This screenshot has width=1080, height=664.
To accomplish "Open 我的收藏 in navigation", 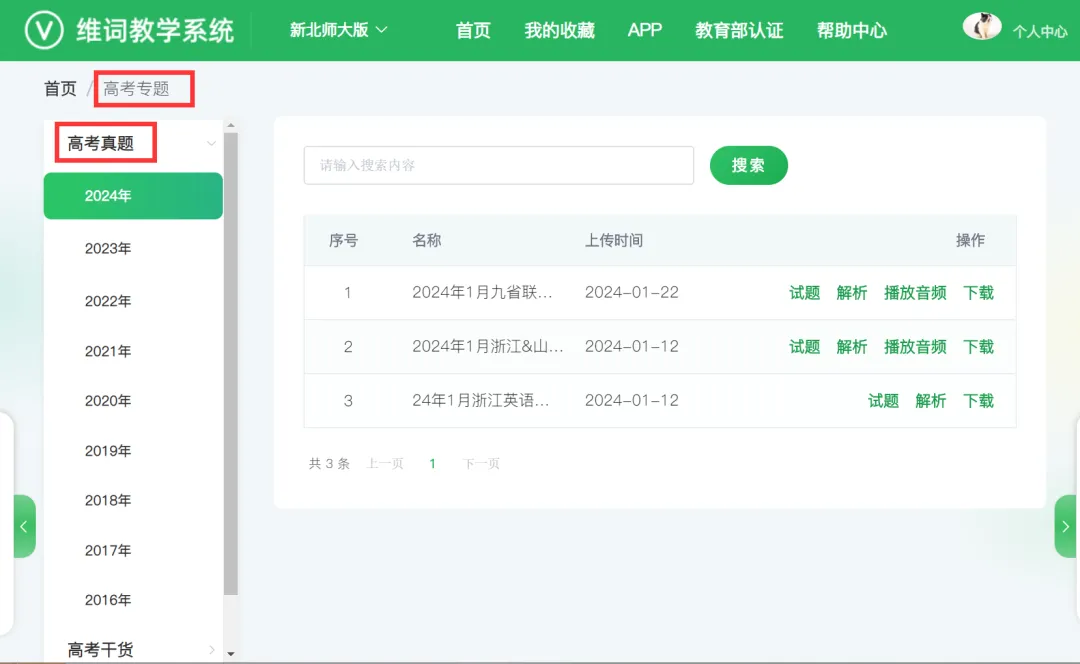I will coord(559,30).
